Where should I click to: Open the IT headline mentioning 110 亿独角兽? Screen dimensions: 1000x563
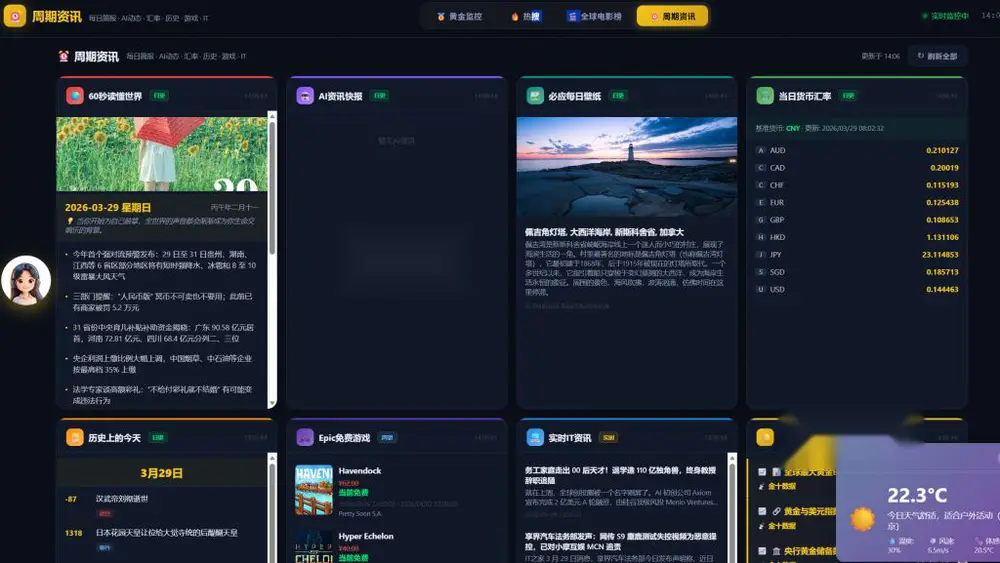click(x=621, y=475)
